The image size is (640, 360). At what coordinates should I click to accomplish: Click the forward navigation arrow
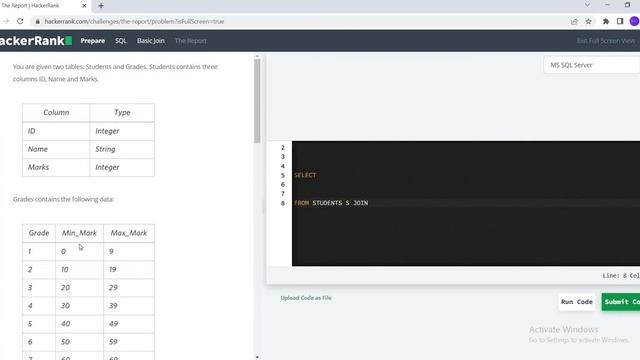click(6, 21)
